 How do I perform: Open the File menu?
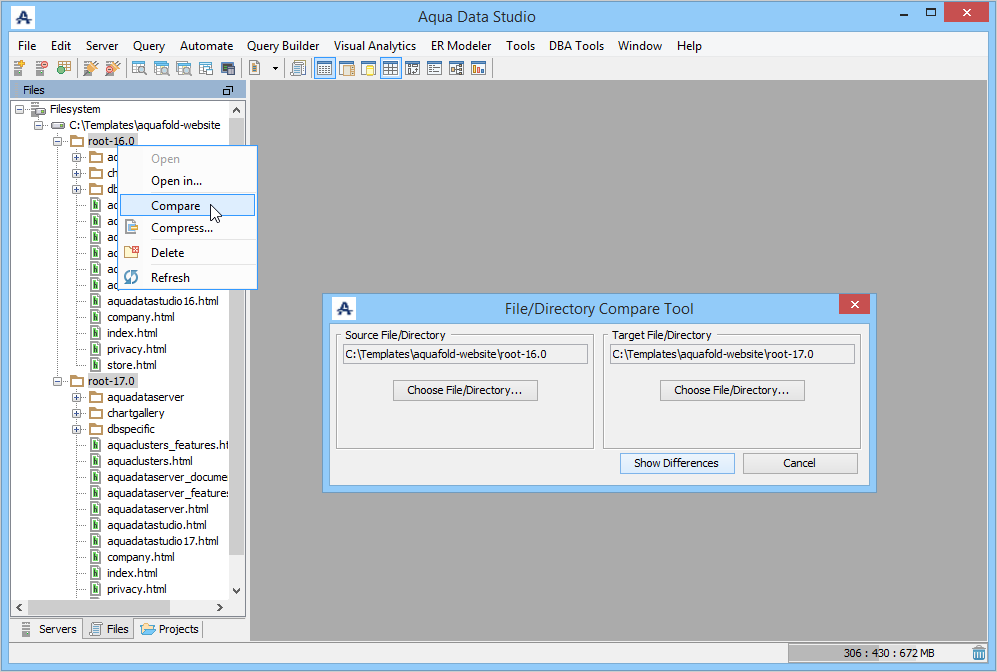(x=27, y=46)
